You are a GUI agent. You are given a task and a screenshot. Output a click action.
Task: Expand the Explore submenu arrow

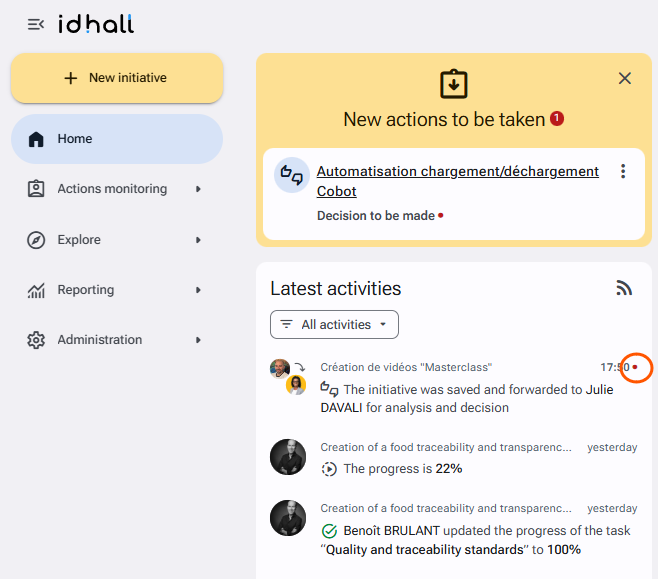(198, 240)
